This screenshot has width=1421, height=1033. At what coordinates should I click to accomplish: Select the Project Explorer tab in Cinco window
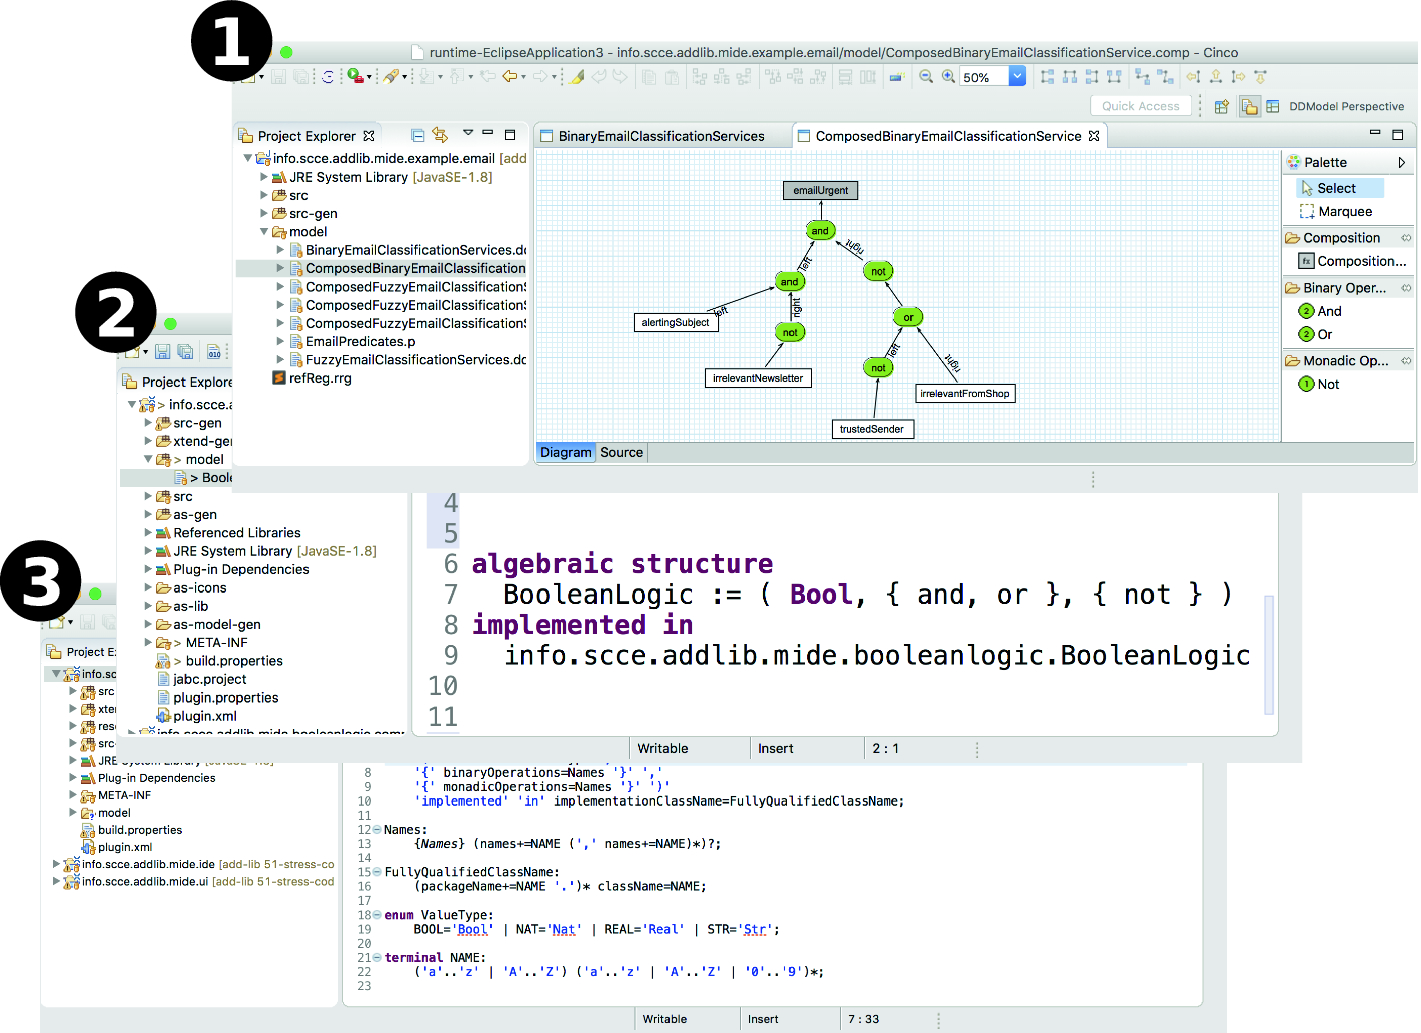pos(306,136)
